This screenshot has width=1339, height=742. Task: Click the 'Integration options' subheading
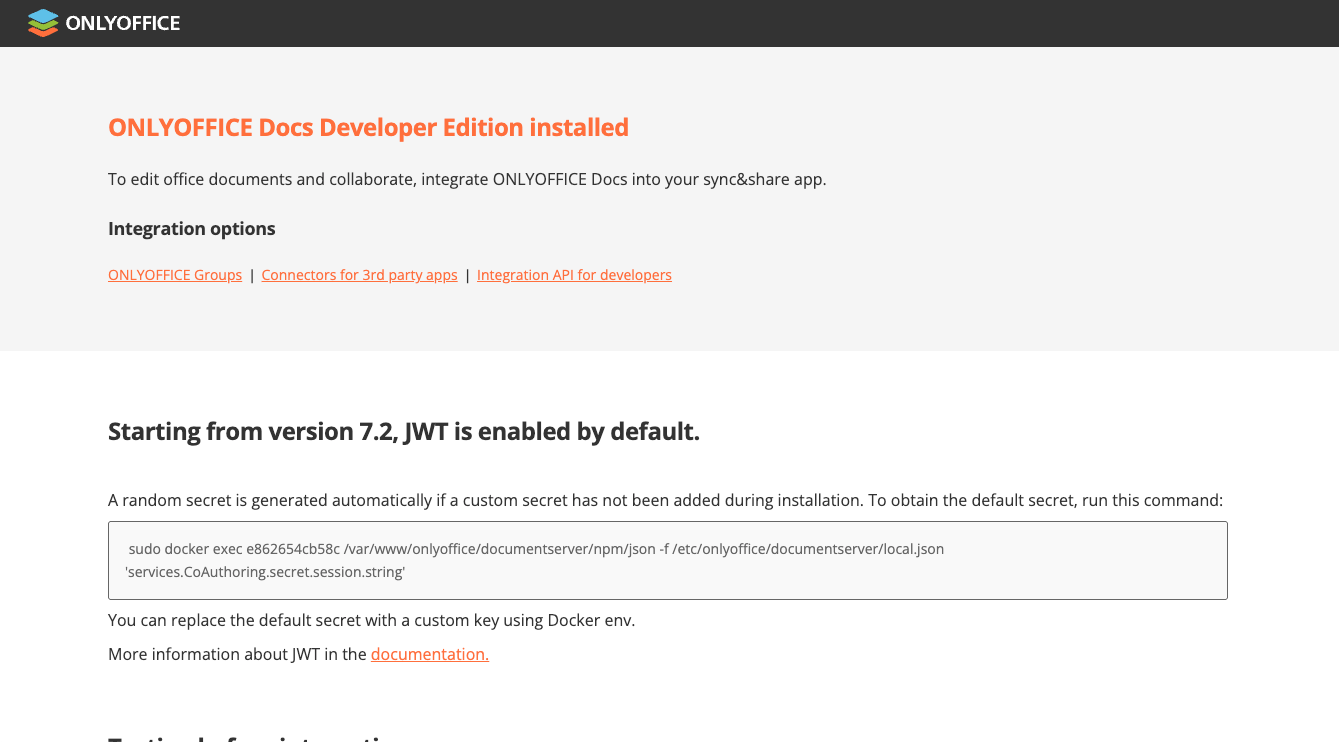point(192,229)
